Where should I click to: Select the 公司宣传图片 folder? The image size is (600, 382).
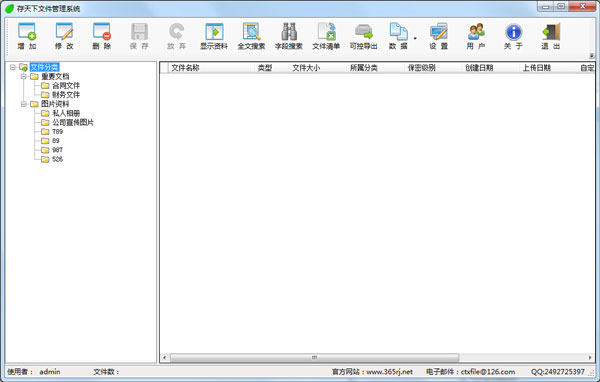(73, 122)
